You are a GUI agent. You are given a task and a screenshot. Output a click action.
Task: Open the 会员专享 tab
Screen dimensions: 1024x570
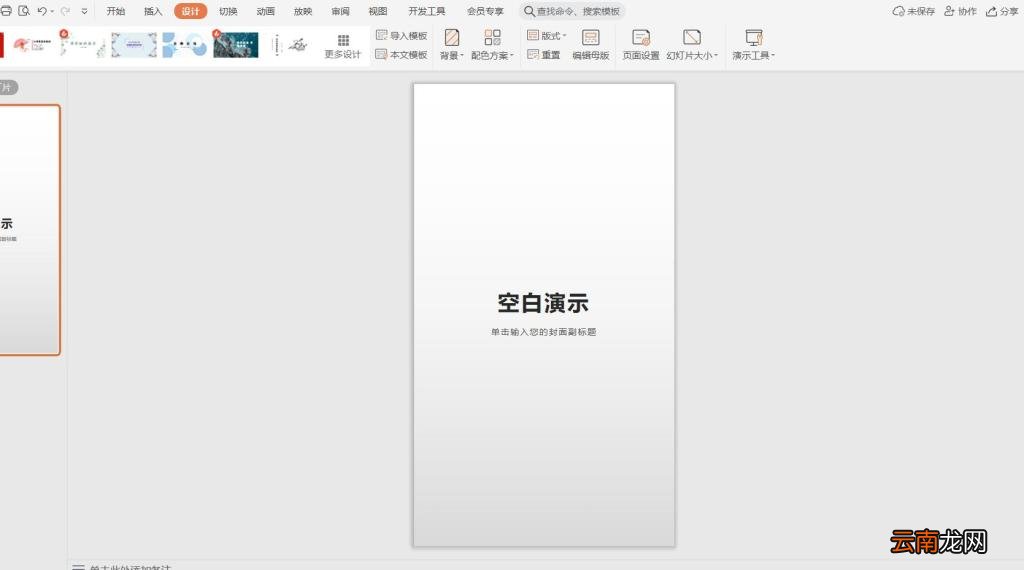pyautogui.click(x=485, y=11)
